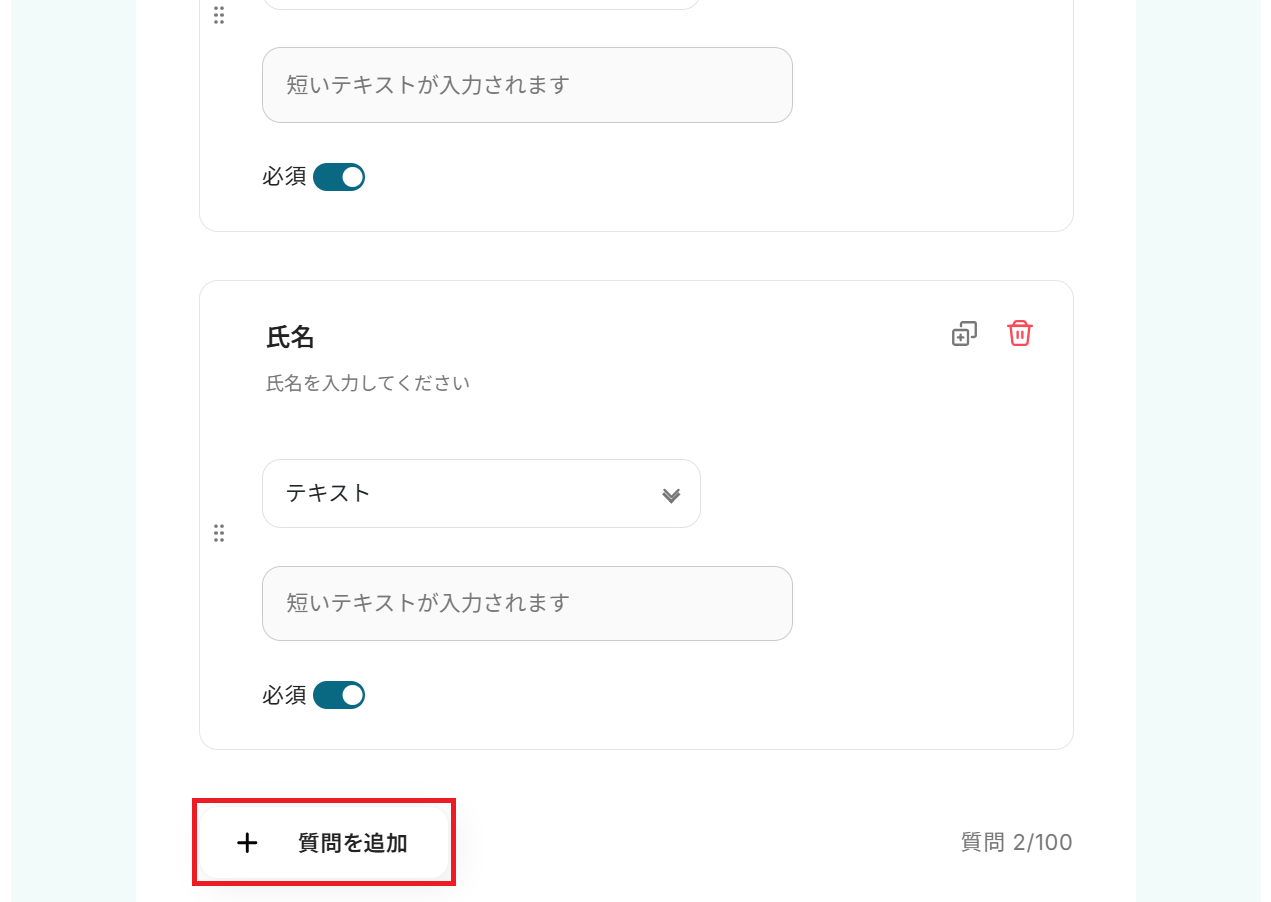Edit the description 氏名を入力してください
This screenshot has width=1271, height=902.
click(x=368, y=383)
